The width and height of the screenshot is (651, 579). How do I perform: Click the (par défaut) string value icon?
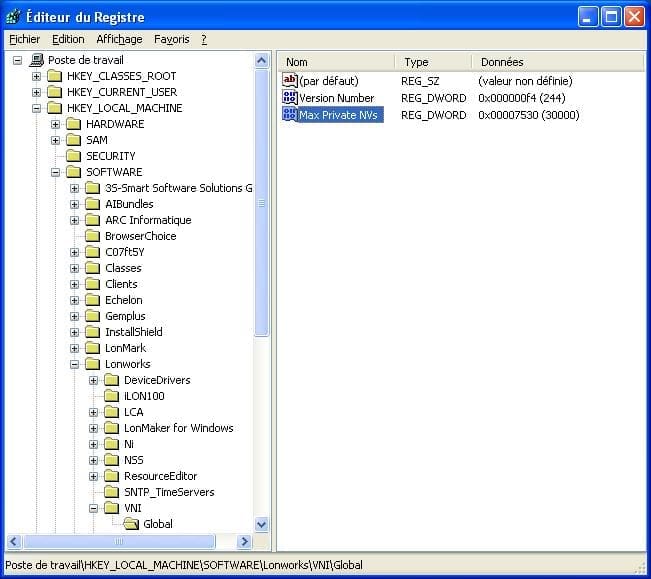290,80
